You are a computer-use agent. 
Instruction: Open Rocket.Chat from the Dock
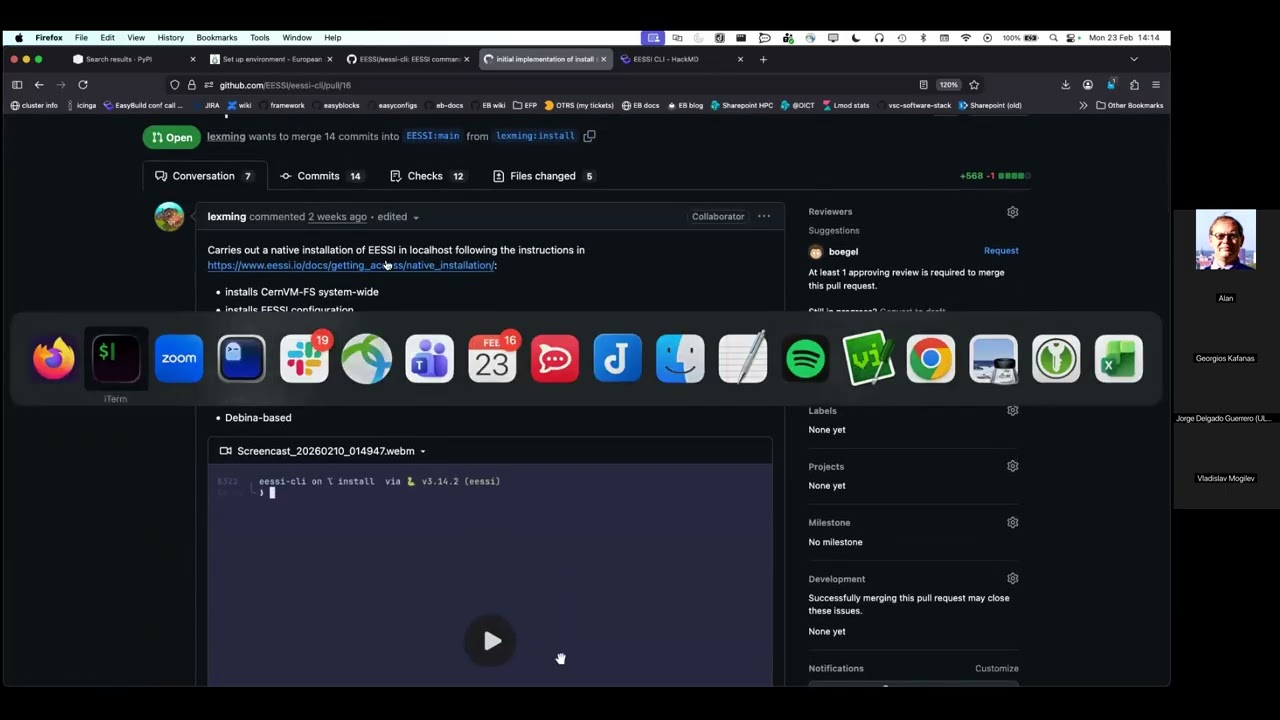click(555, 359)
